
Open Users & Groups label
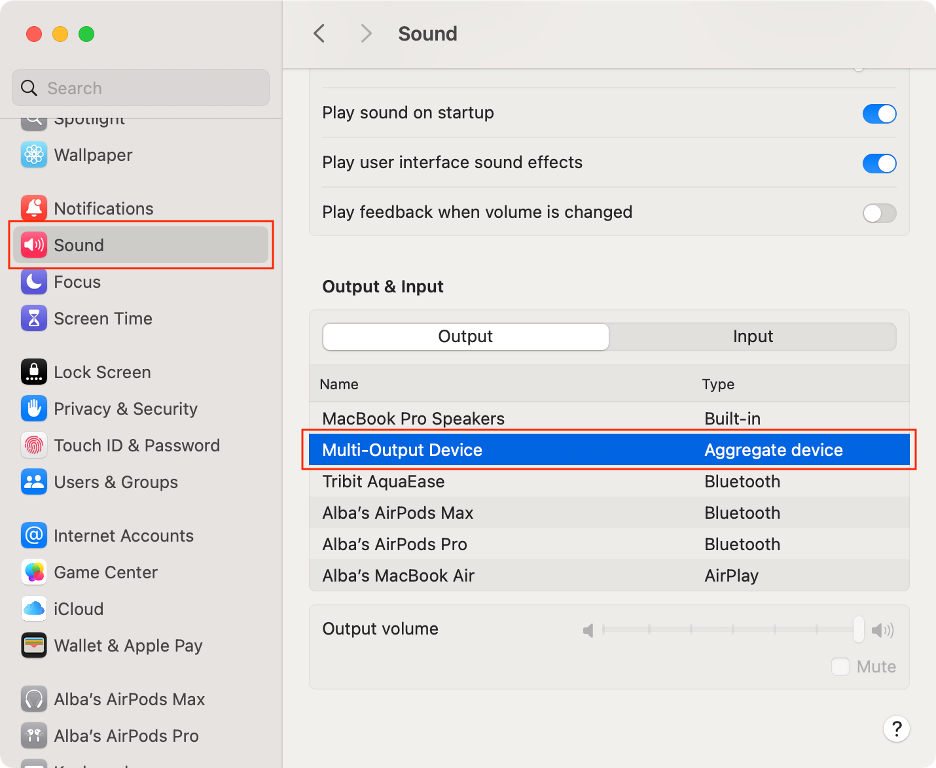(x=116, y=482)
